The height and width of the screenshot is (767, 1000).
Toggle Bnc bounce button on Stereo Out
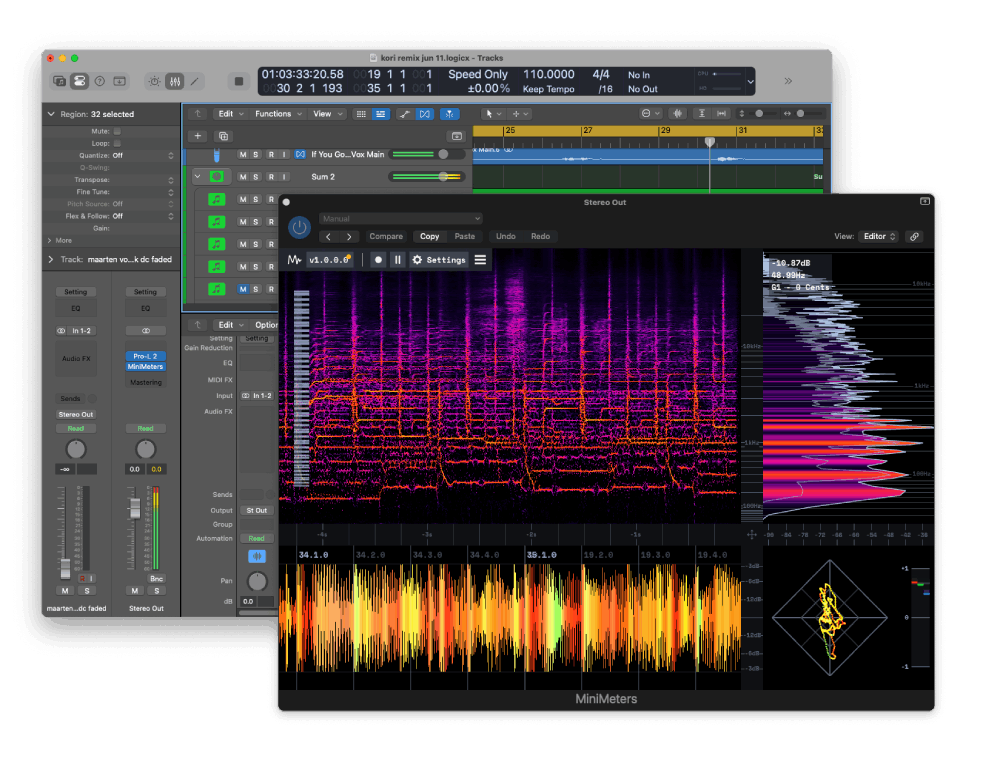tap(156, 579)
